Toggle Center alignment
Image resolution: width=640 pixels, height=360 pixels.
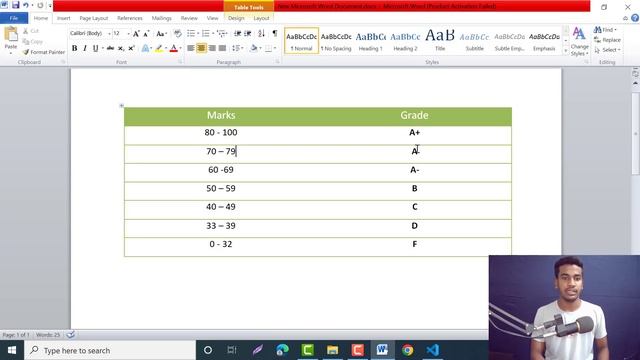click(x=201, y=48)
